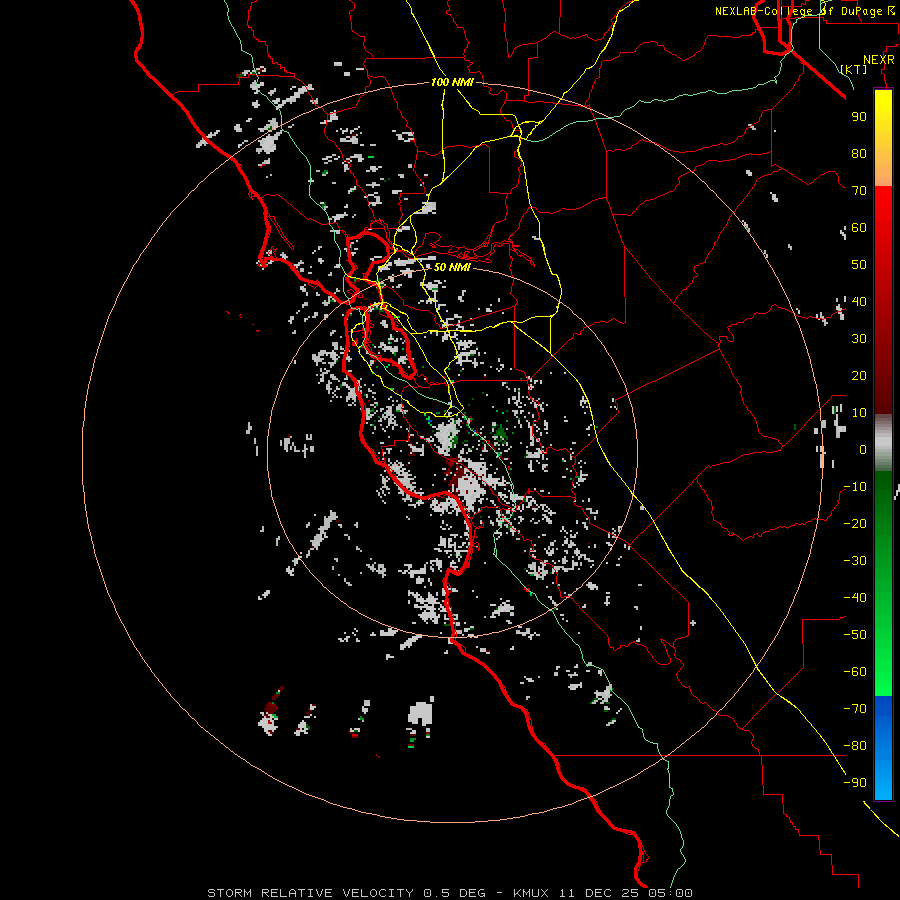Click the positive 50 value on the scale
The image size is (900, 900).
[859, 265]
